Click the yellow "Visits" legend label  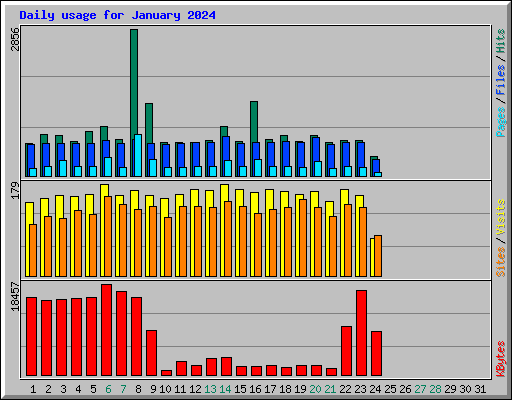point(501,218)
